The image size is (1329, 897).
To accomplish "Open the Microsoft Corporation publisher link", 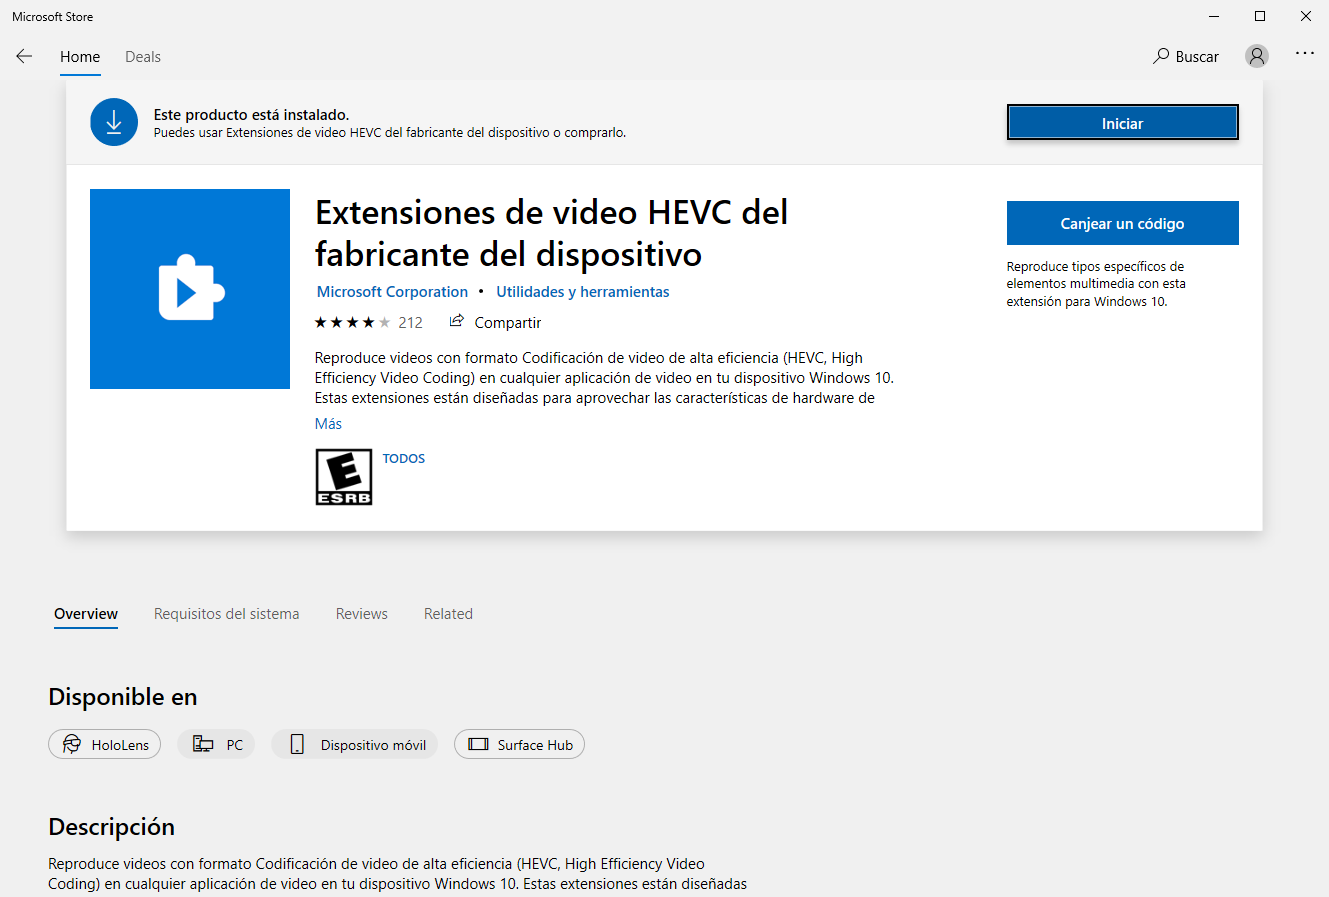I will (392, 291).
